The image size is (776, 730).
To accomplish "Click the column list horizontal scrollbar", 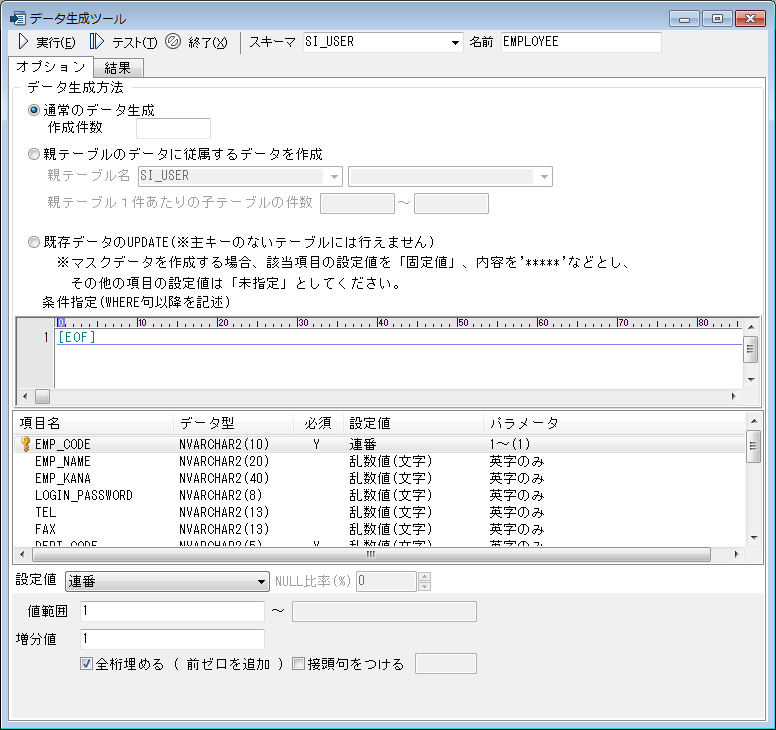I will tap(370, 554).
